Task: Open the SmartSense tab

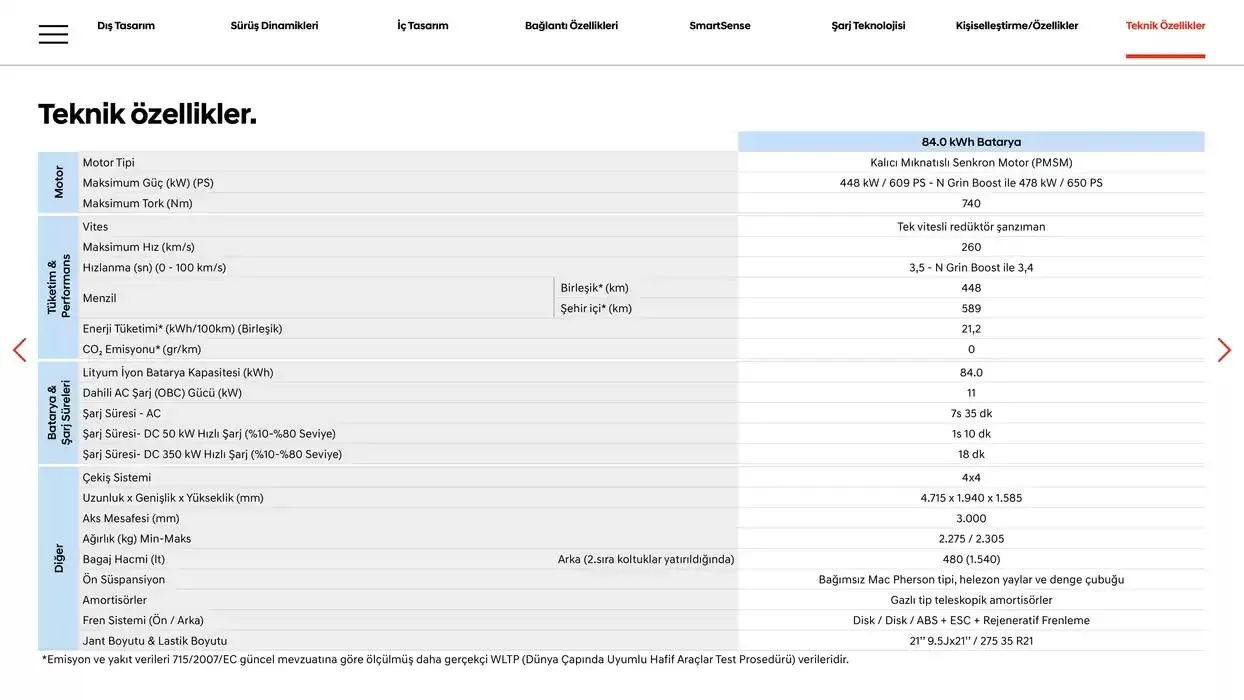Action: pos(720,26)
